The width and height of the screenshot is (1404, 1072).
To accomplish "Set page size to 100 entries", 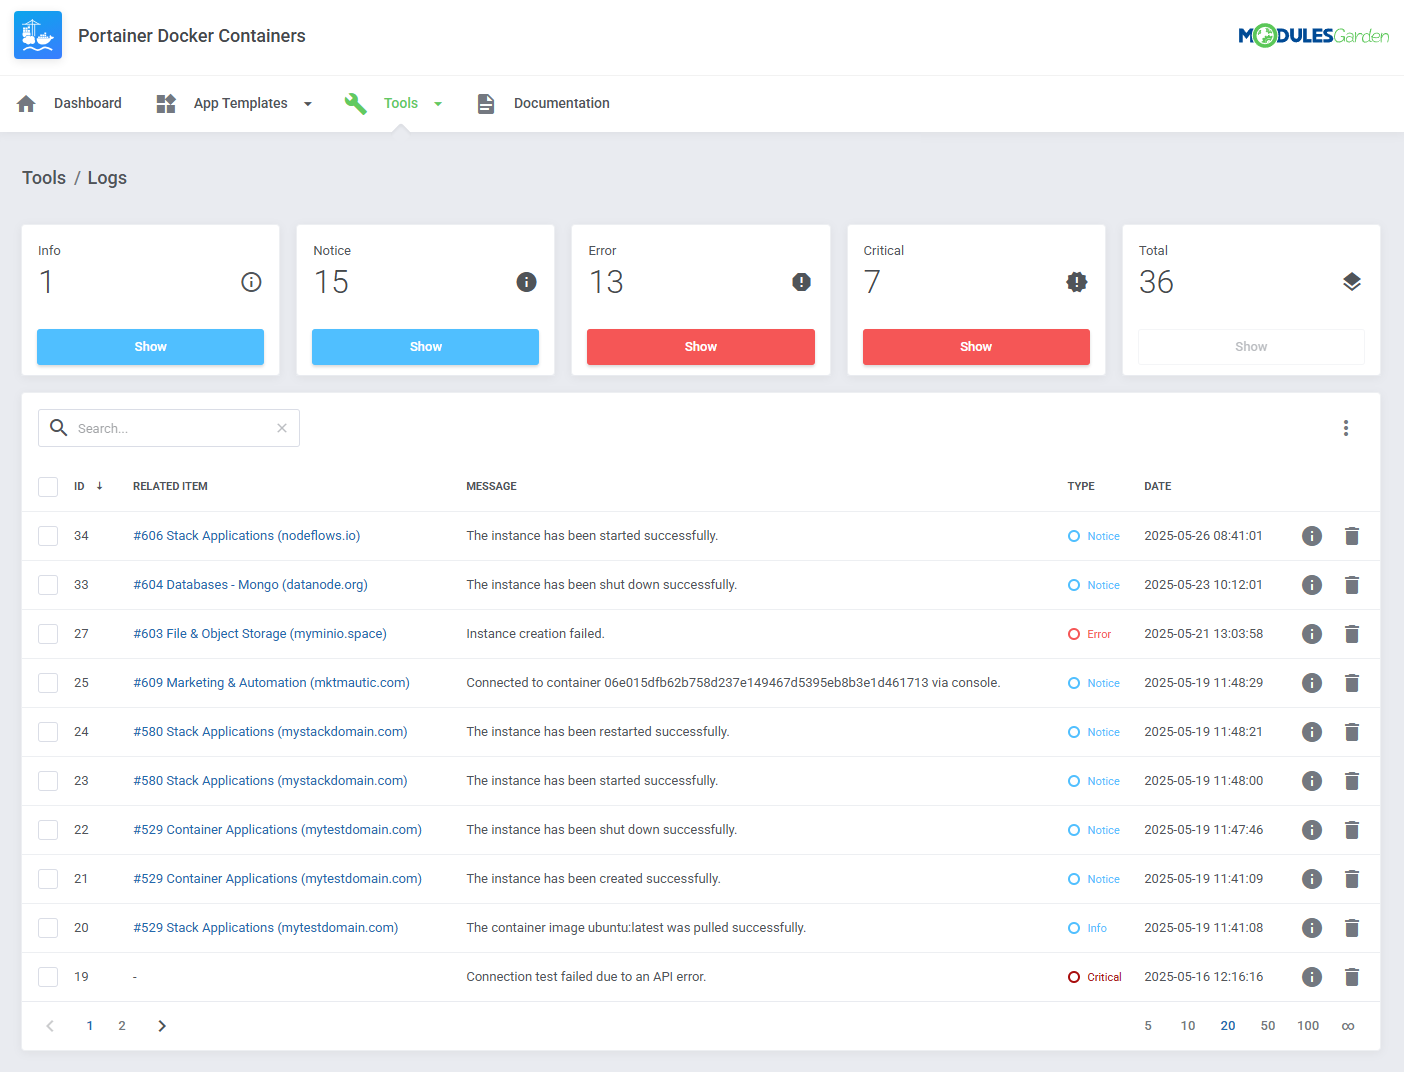I will [x=1308, y=1025].
